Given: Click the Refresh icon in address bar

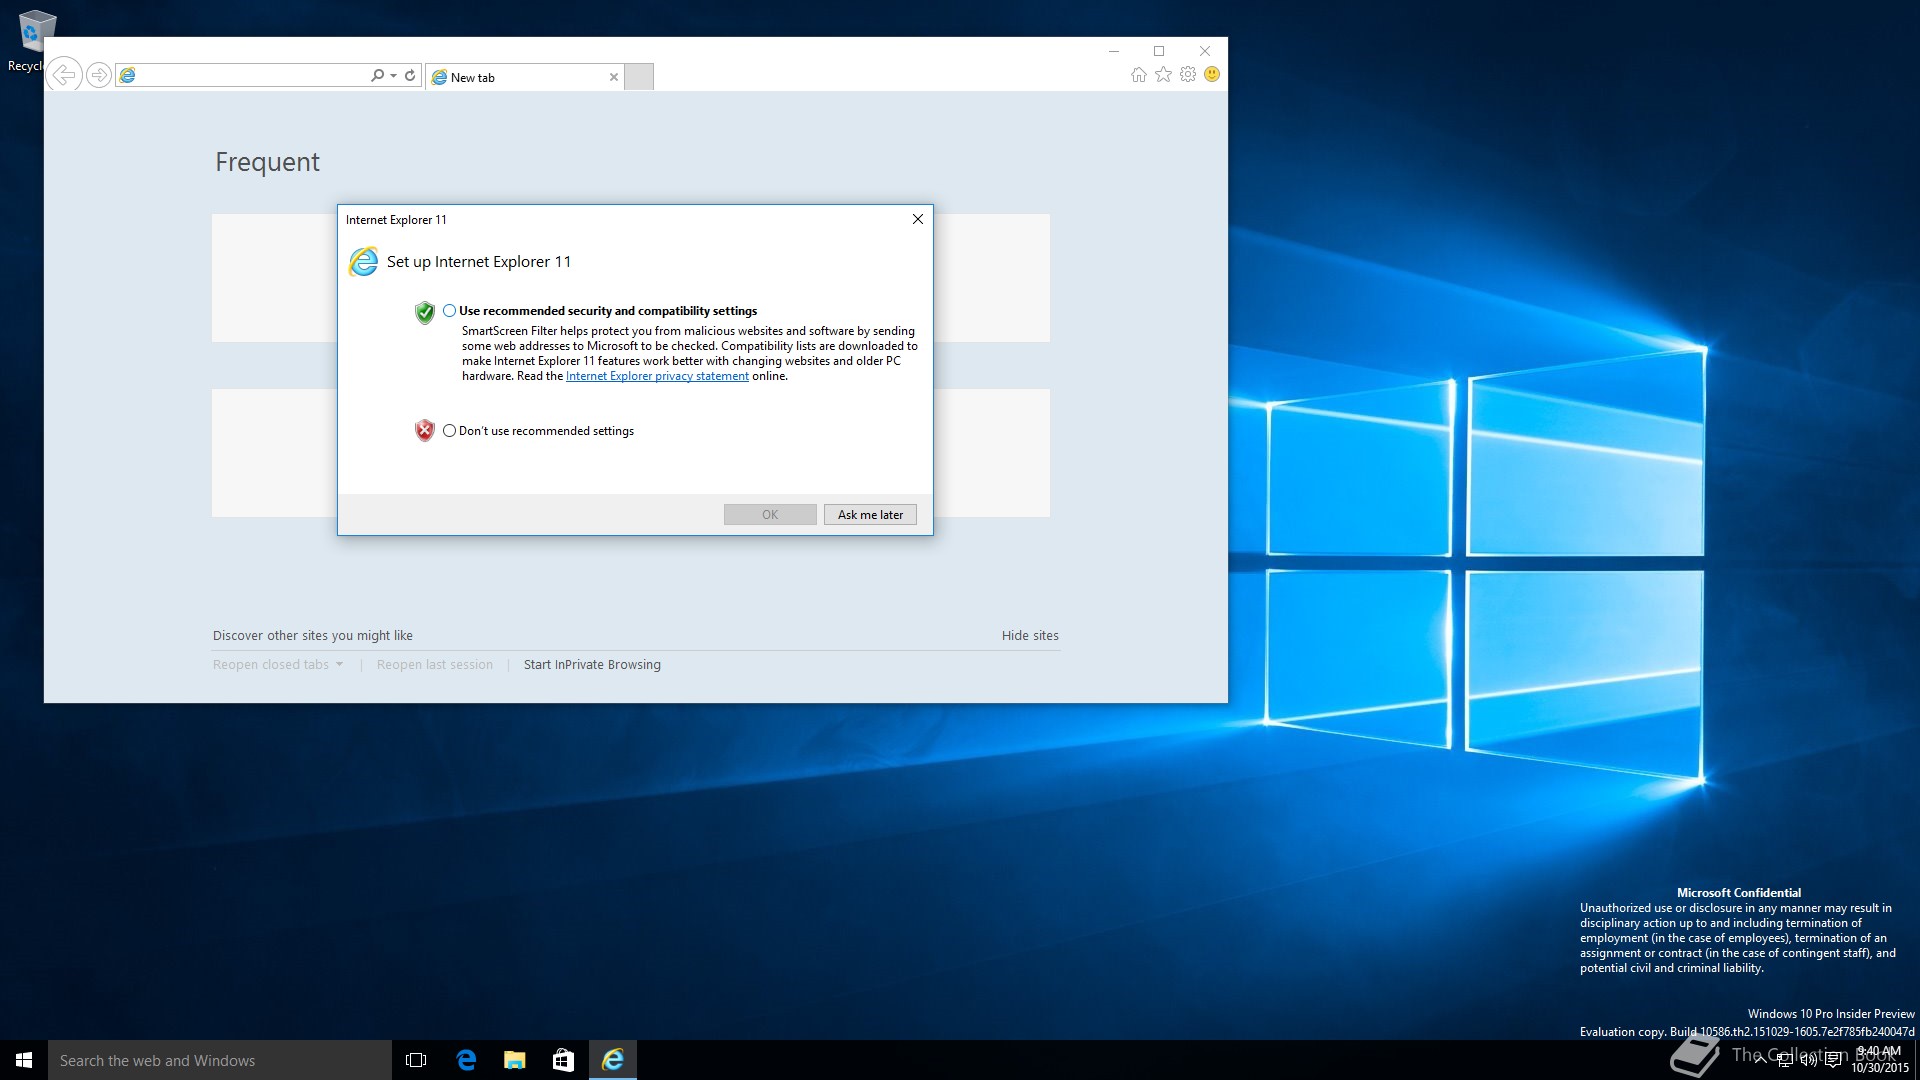Looking at the screenshot, I should tap(410, 75).
